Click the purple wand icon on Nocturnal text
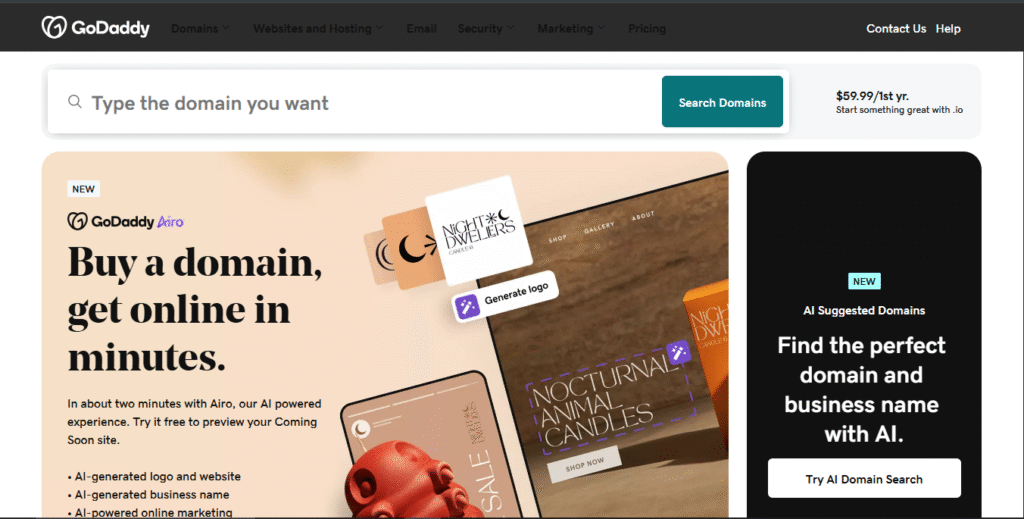Screen dimensions: 1024x519 coord(678,353)
